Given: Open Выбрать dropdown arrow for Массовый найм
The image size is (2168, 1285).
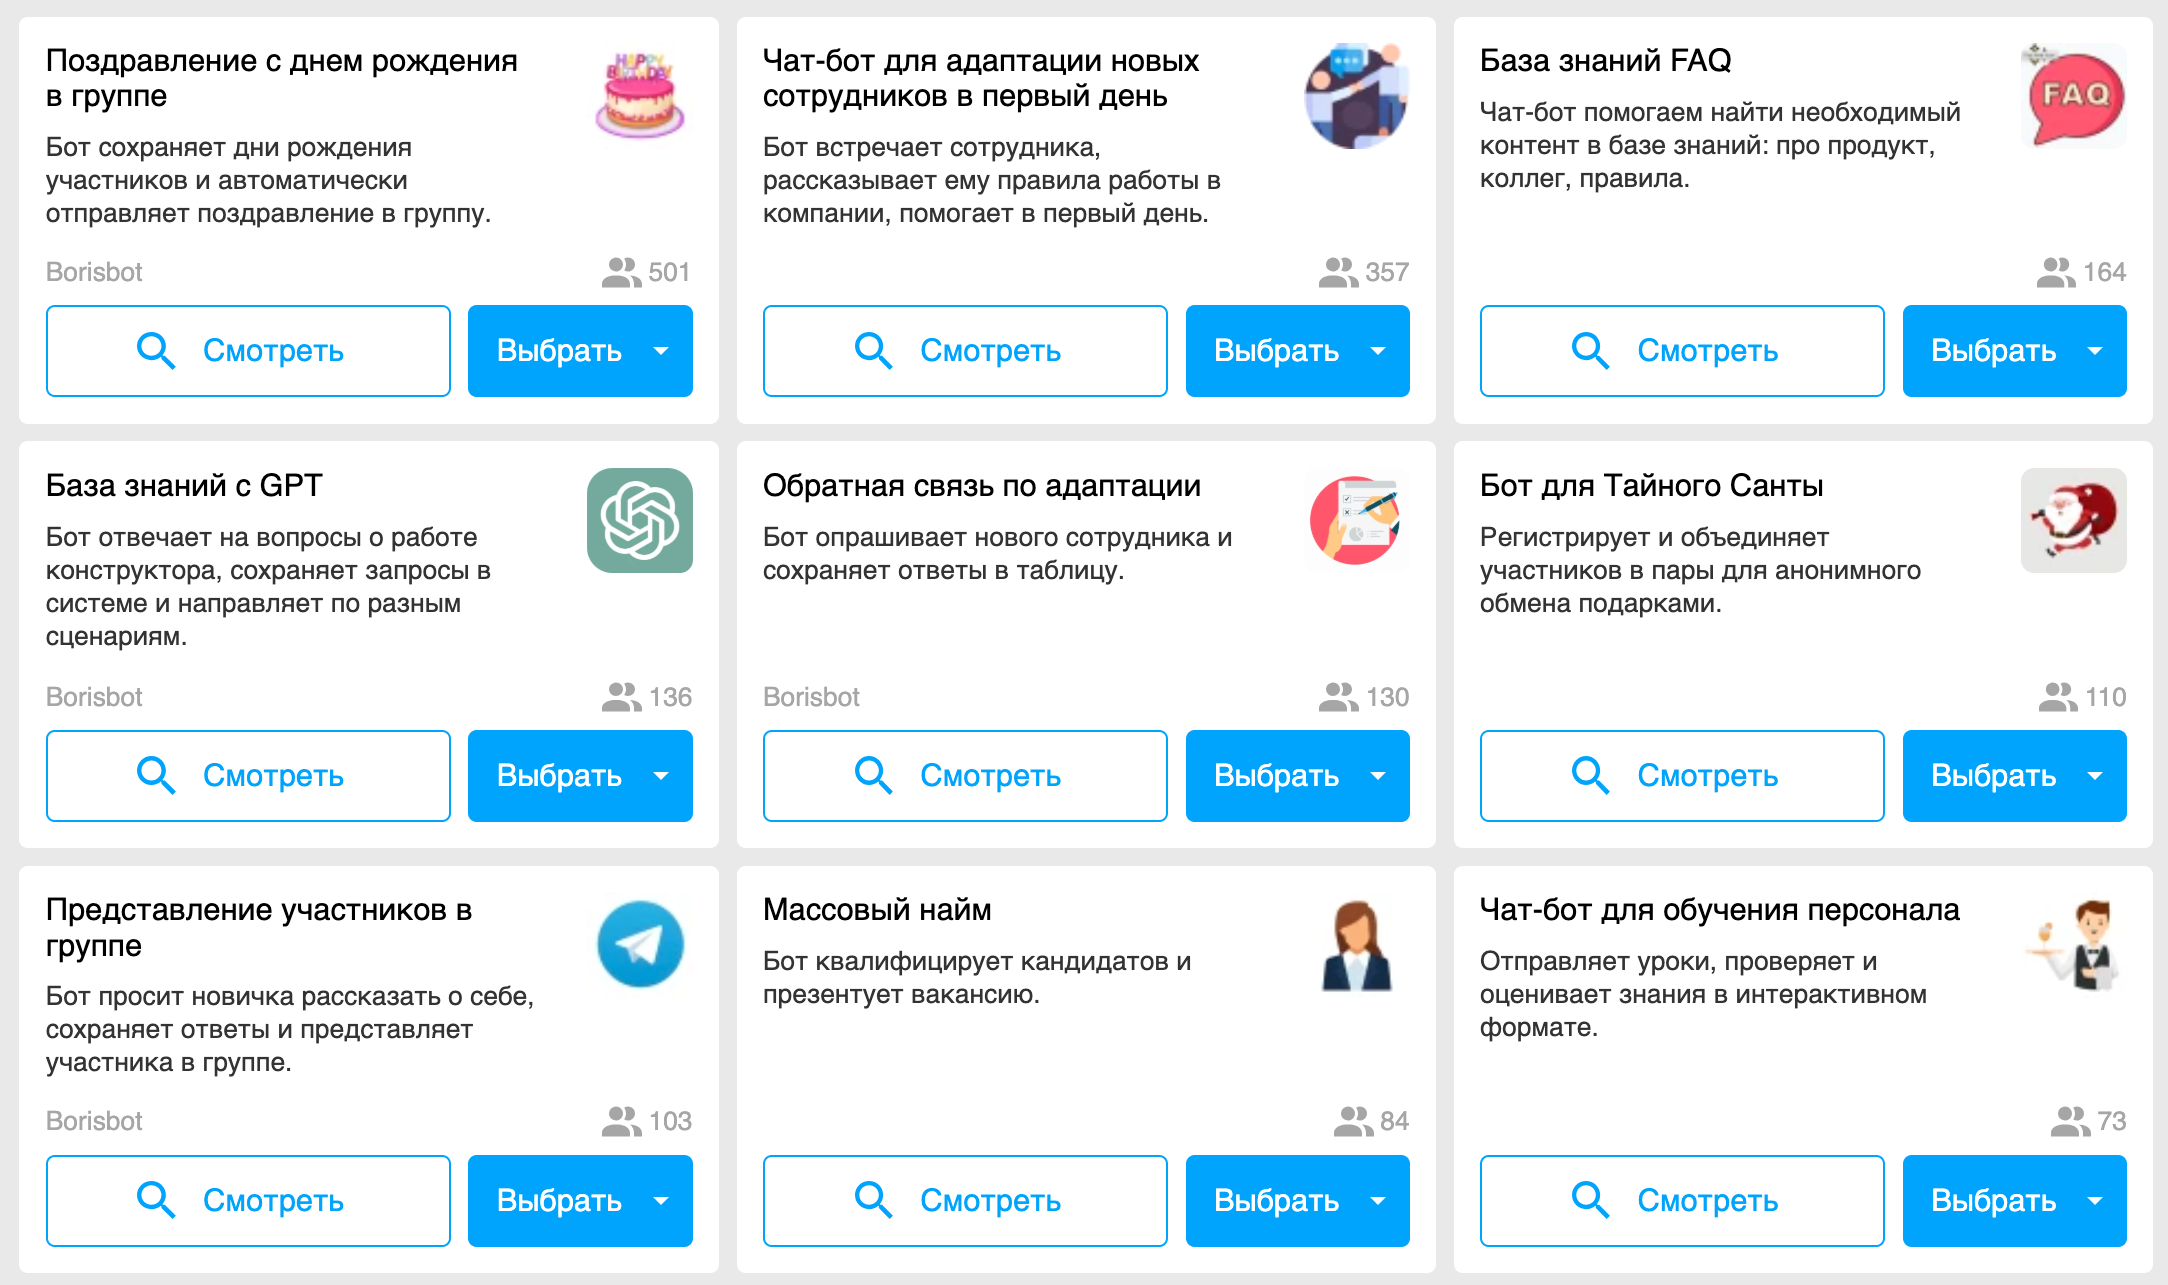Looking at the screenshot, I should point(1378,1200).
